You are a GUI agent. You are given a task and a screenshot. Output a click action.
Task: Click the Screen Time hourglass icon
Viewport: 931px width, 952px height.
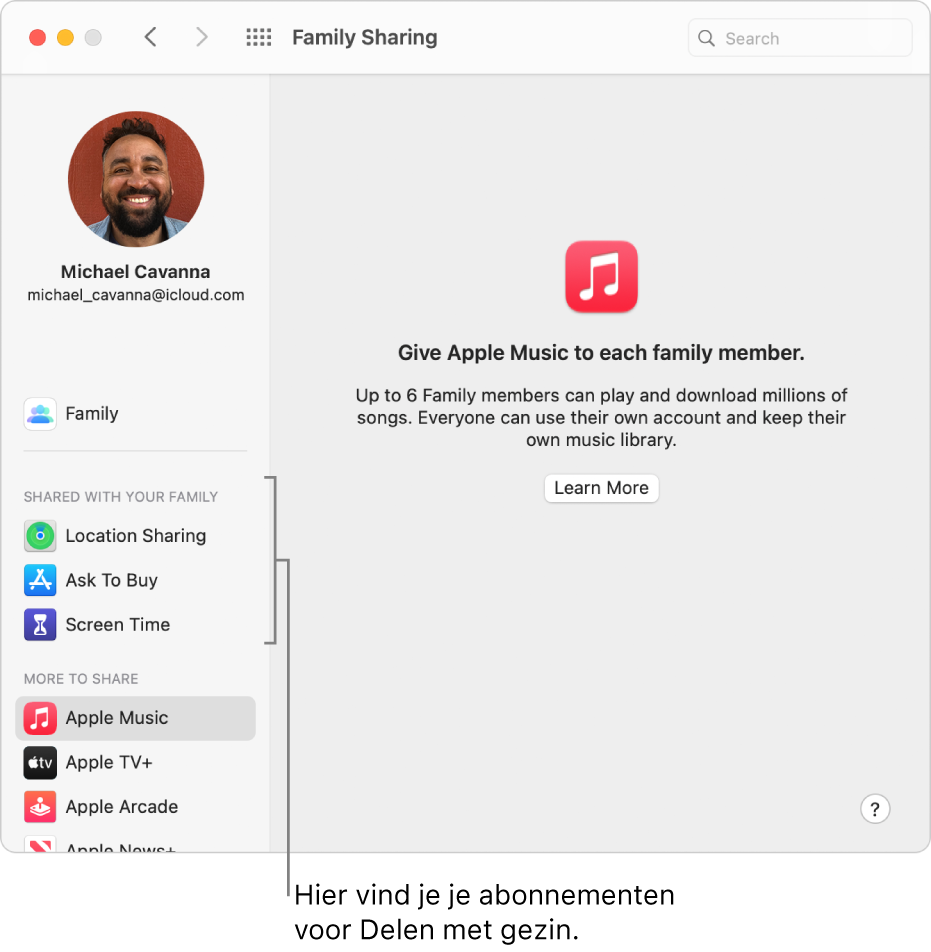point(40,625)
